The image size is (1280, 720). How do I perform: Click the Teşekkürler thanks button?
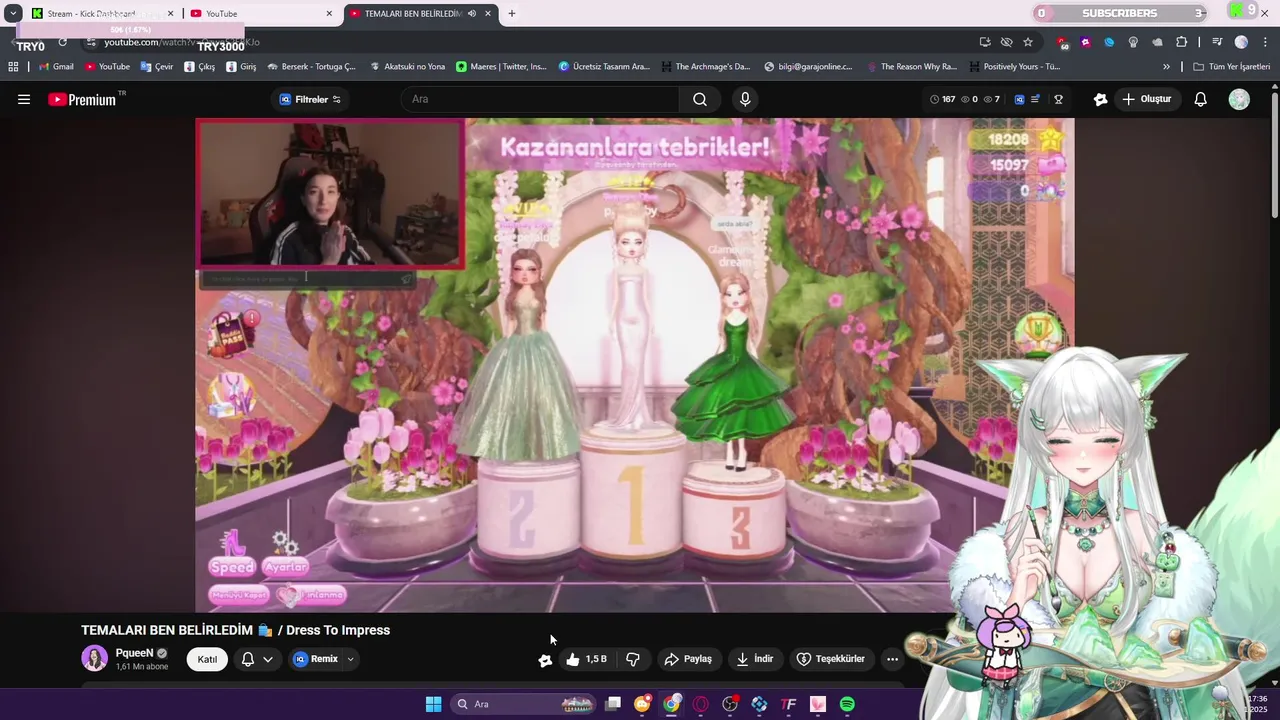[x=830, y=659]
